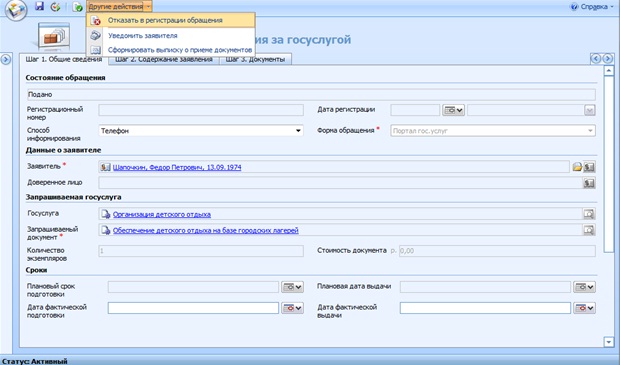The width and height of the screenshot is (620, 365).
Task: Click the Дата фактической выдачи input field
Action: (x=485, y=308)
